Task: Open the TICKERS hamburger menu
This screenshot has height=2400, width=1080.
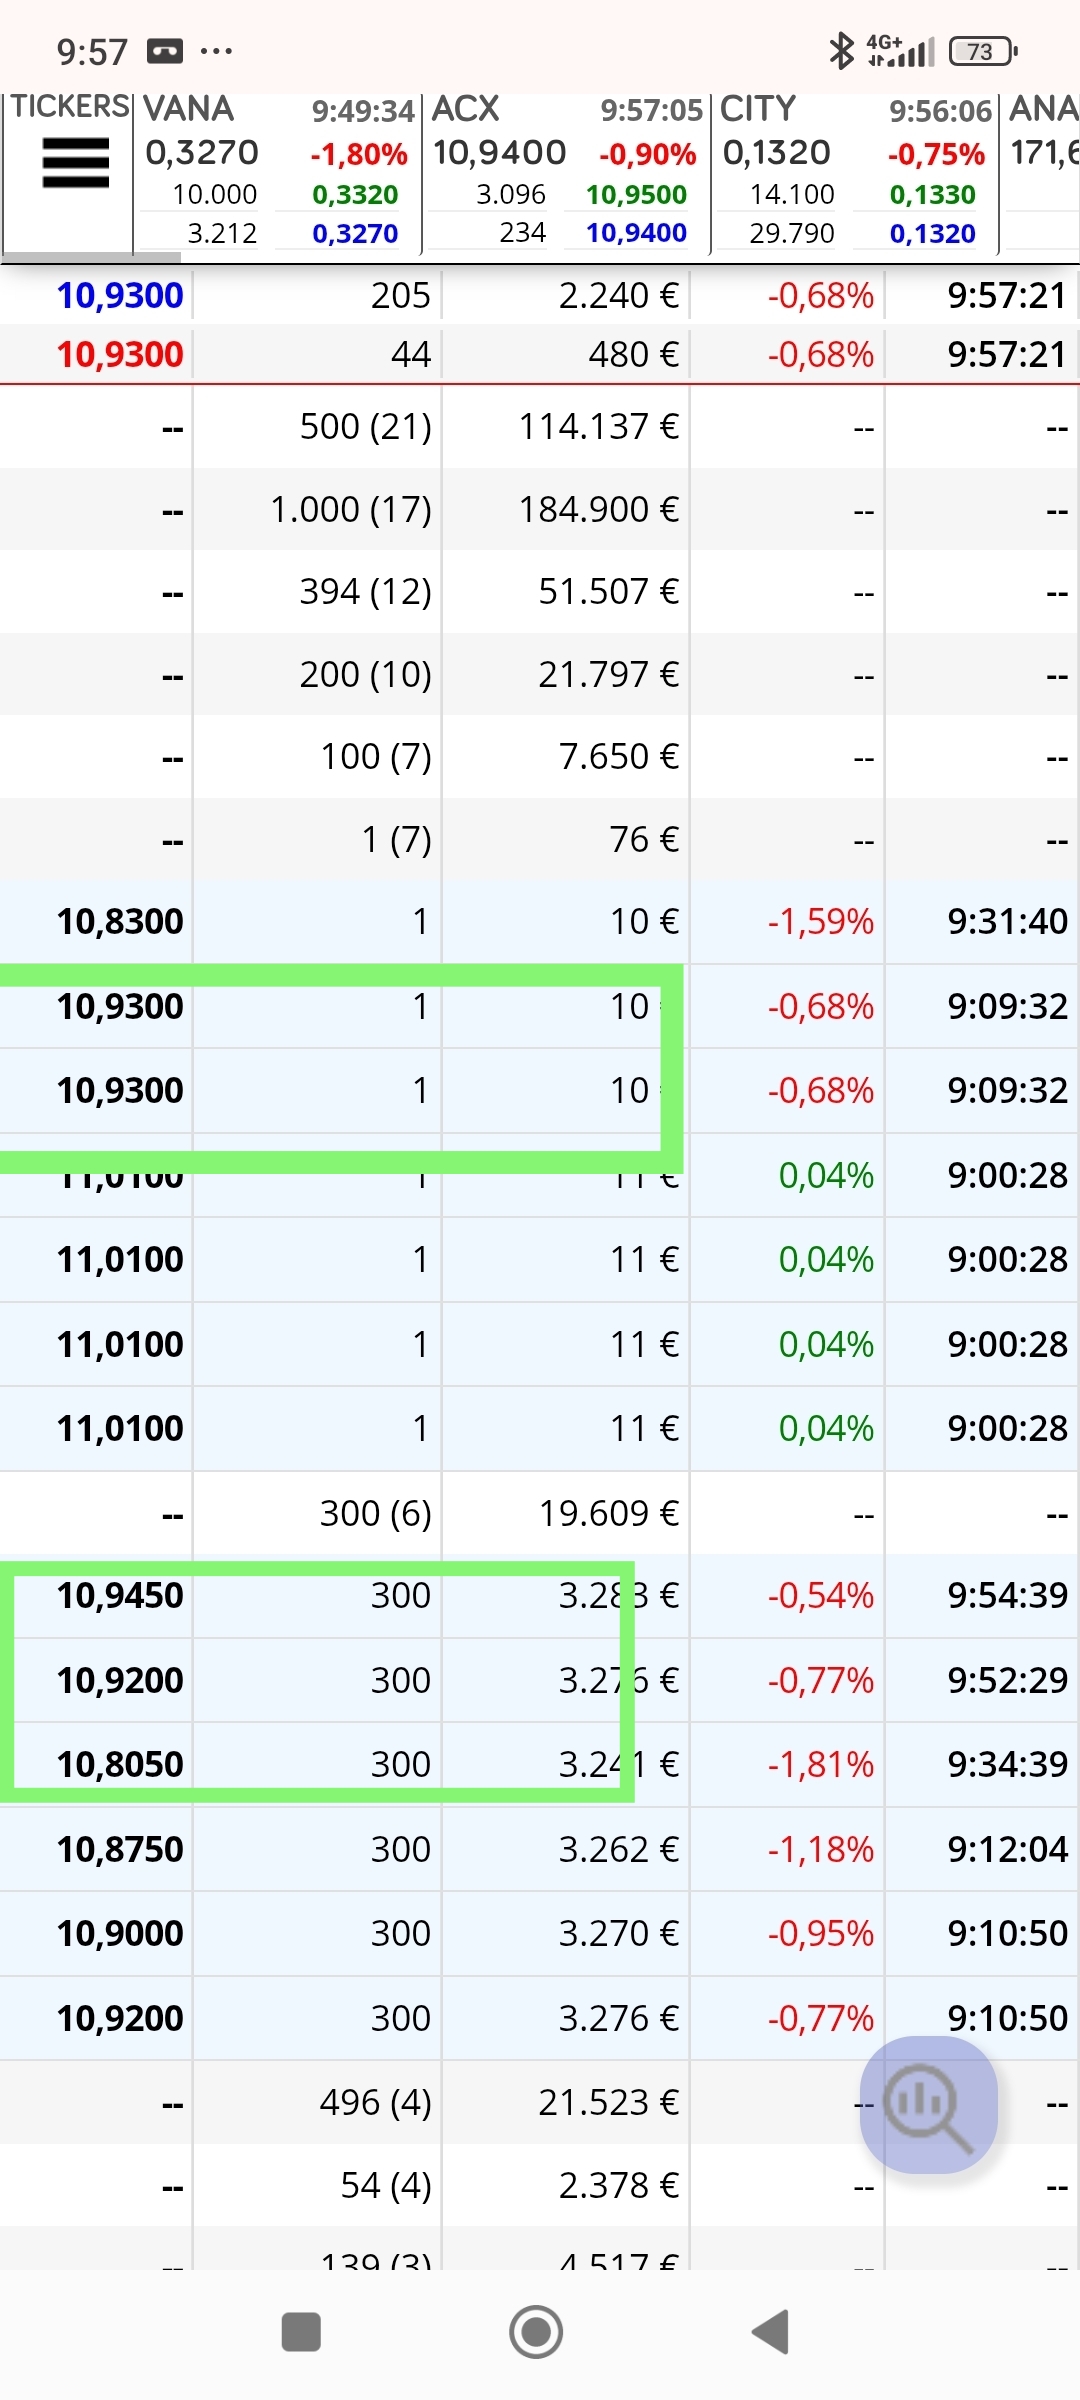Action: 76,163
